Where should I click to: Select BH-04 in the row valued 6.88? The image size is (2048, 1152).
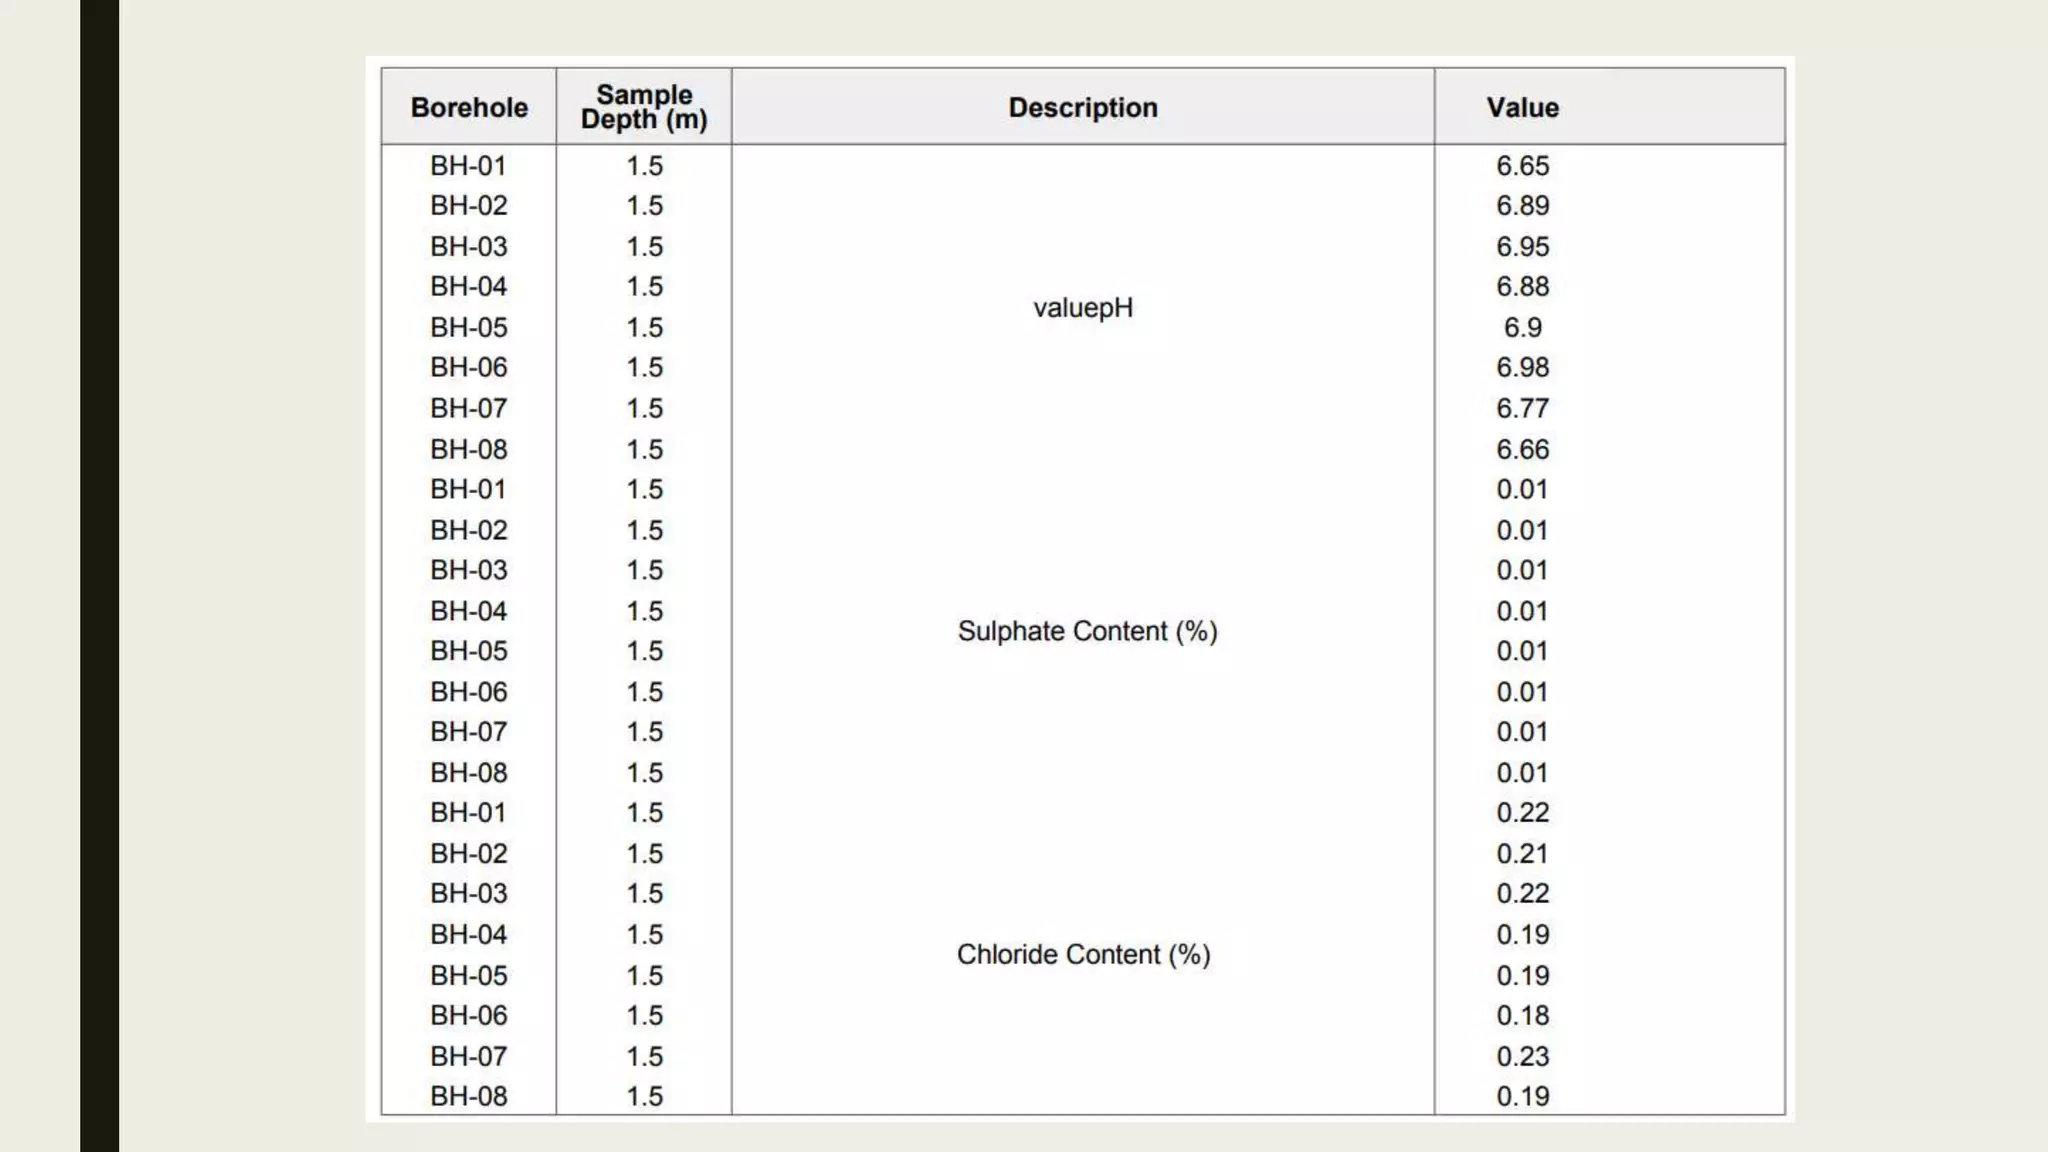pos(468,286)
